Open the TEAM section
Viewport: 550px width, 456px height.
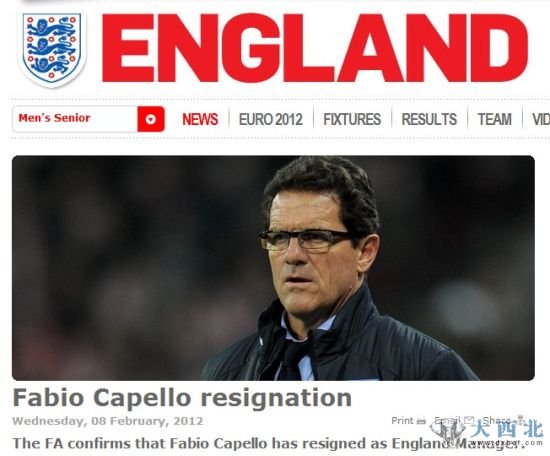(495, 119)
